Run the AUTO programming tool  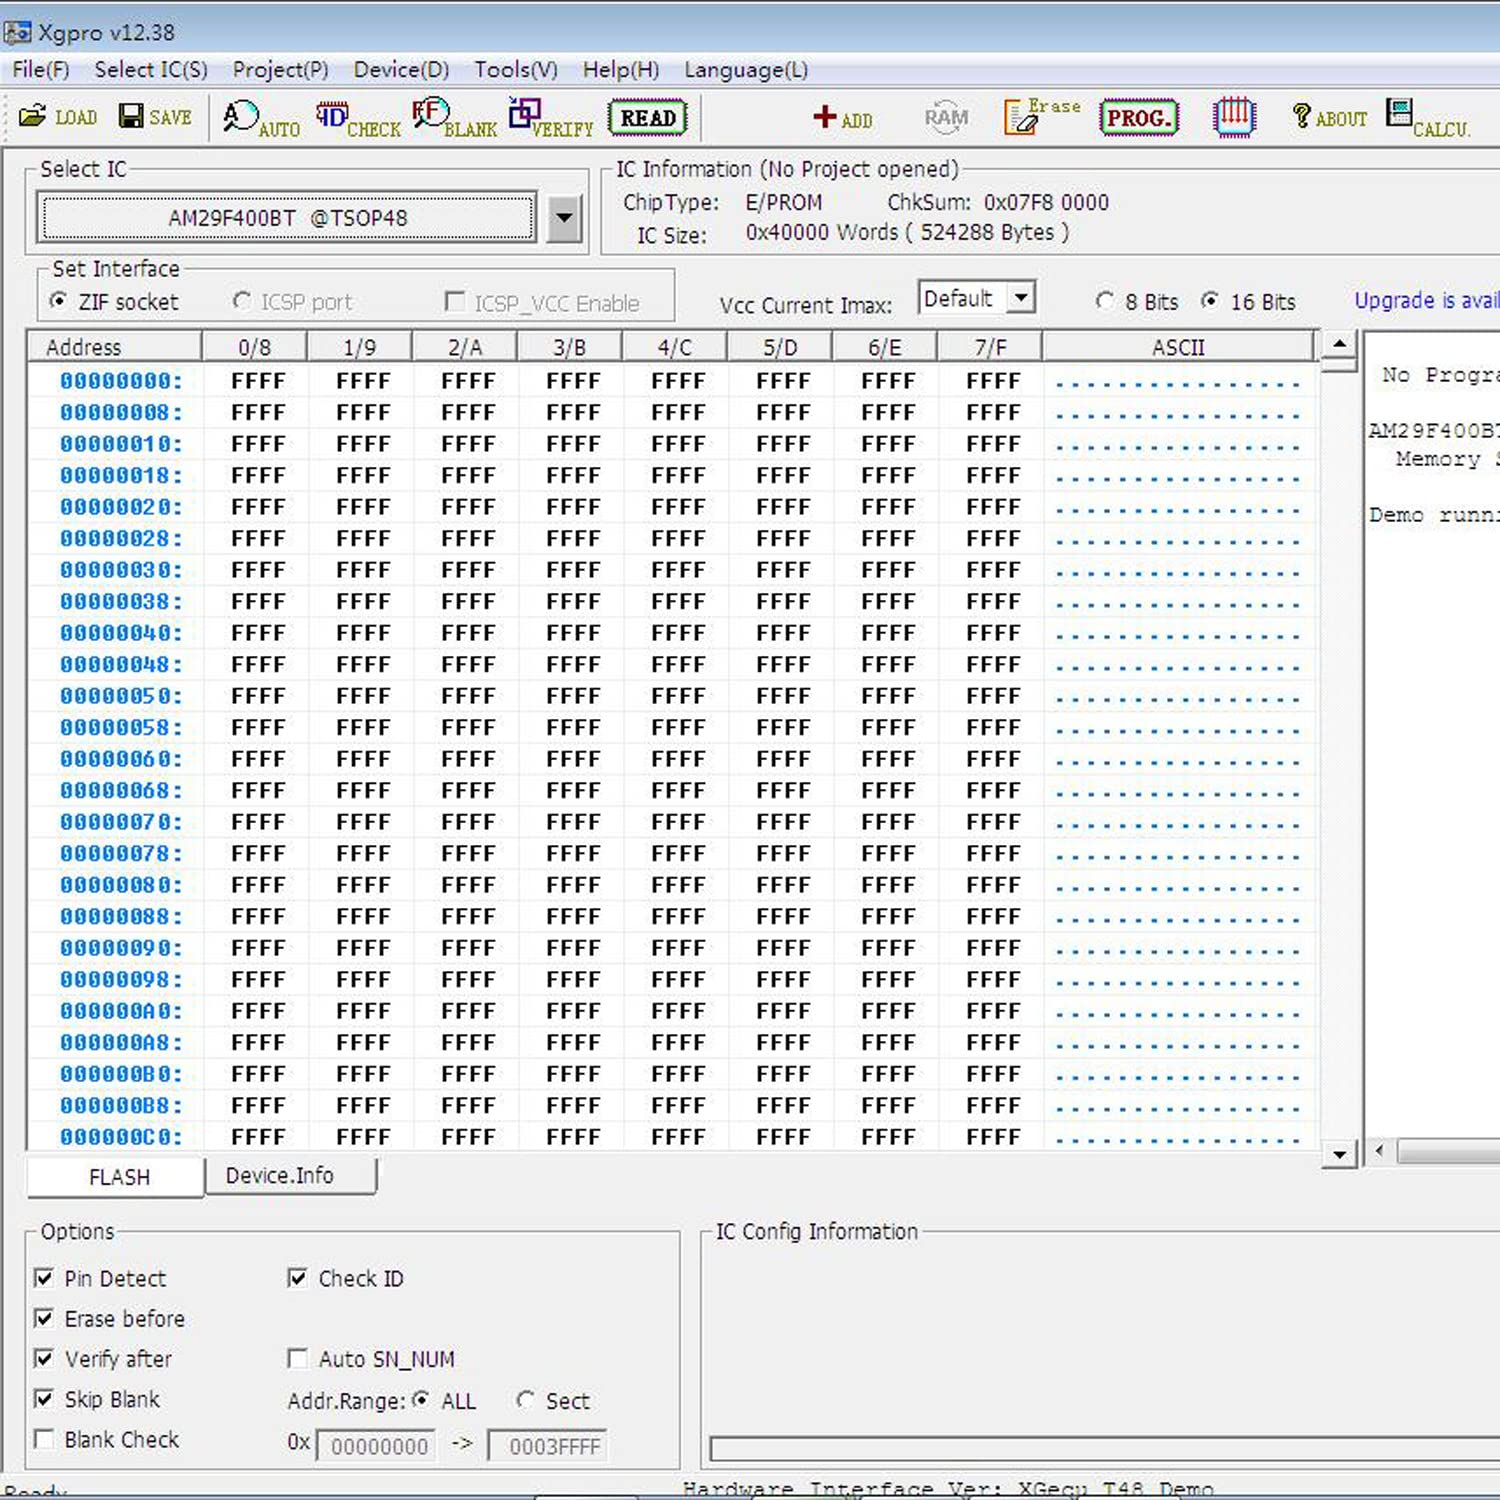(259, 119)
